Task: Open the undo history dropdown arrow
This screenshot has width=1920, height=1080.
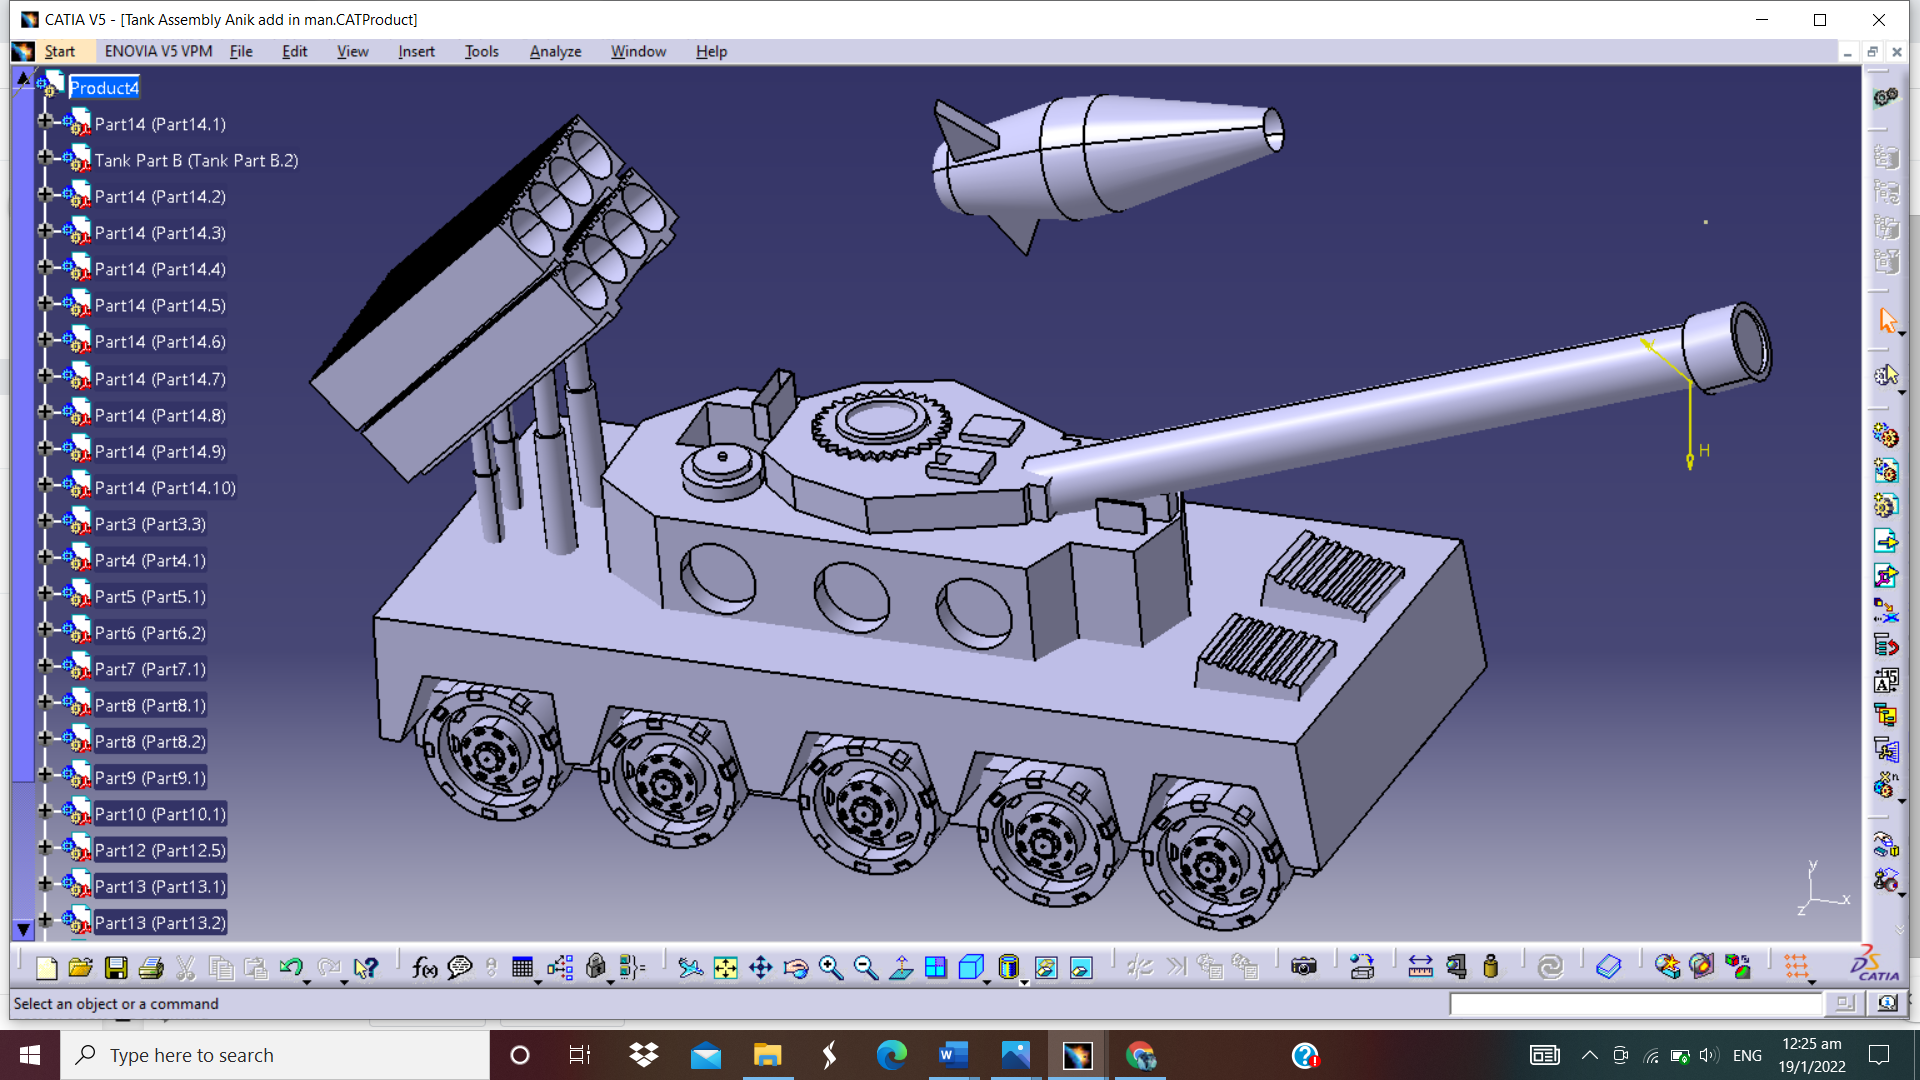Action: coord(307,982)
